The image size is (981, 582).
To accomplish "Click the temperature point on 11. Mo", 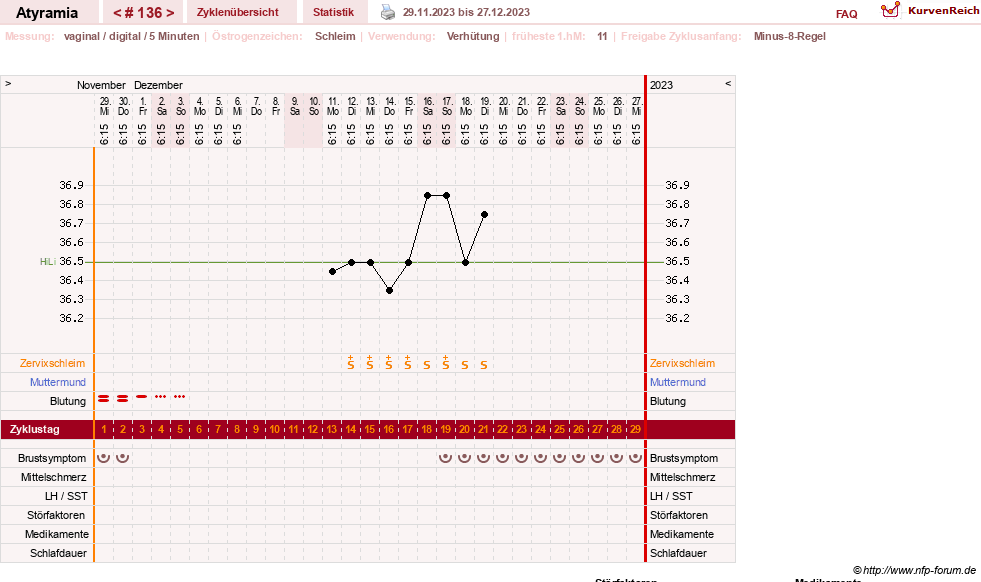I will 332,272.
